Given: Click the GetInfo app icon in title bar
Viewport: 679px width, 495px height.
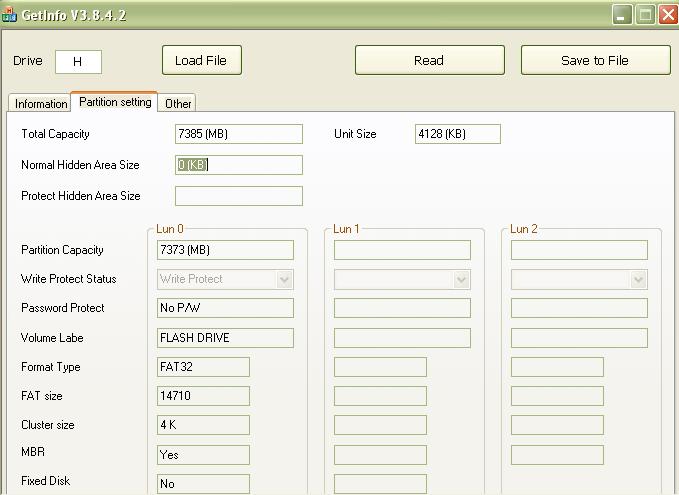Looking at the screenshot, I should [9, 15].
